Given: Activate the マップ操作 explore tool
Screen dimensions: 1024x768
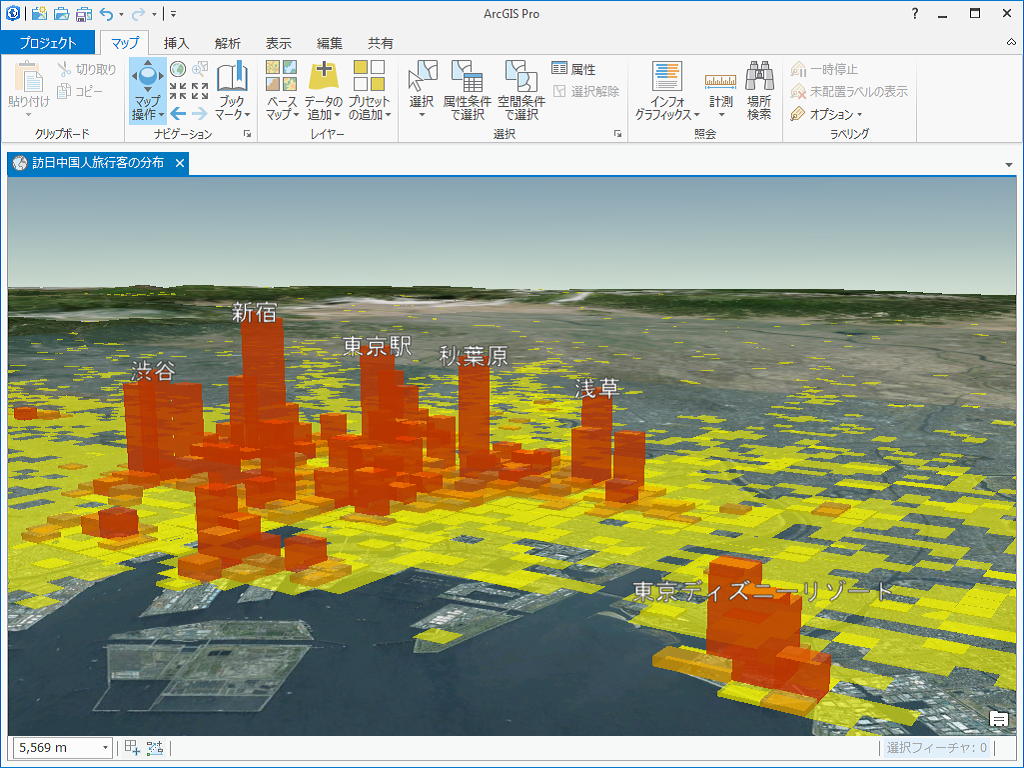Looking at the screenshot, I should tap(148, 91).
